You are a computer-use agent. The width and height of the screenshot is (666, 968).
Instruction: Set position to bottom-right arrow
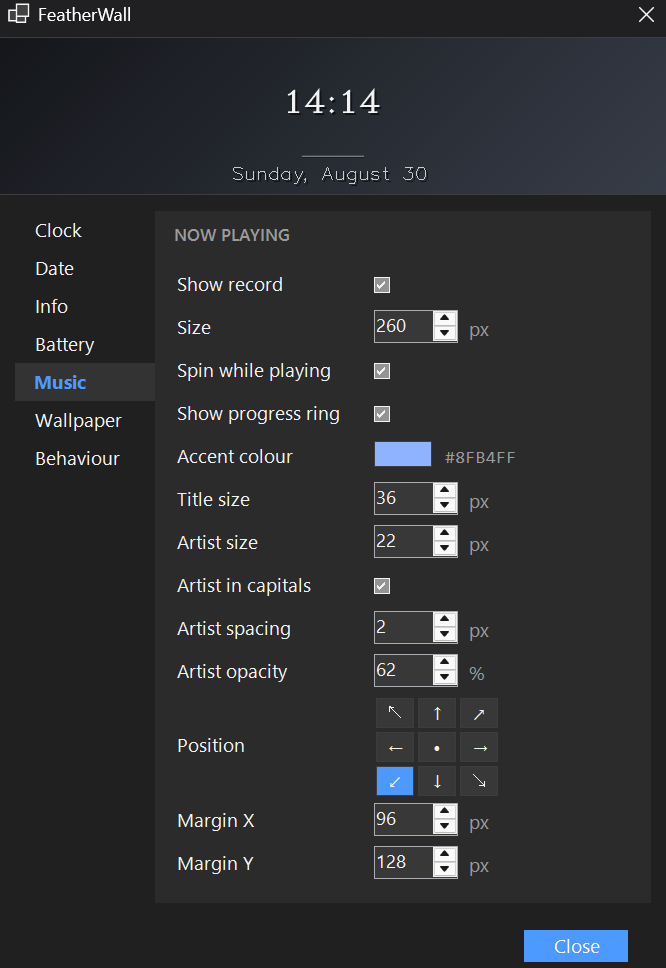(479, 781)
